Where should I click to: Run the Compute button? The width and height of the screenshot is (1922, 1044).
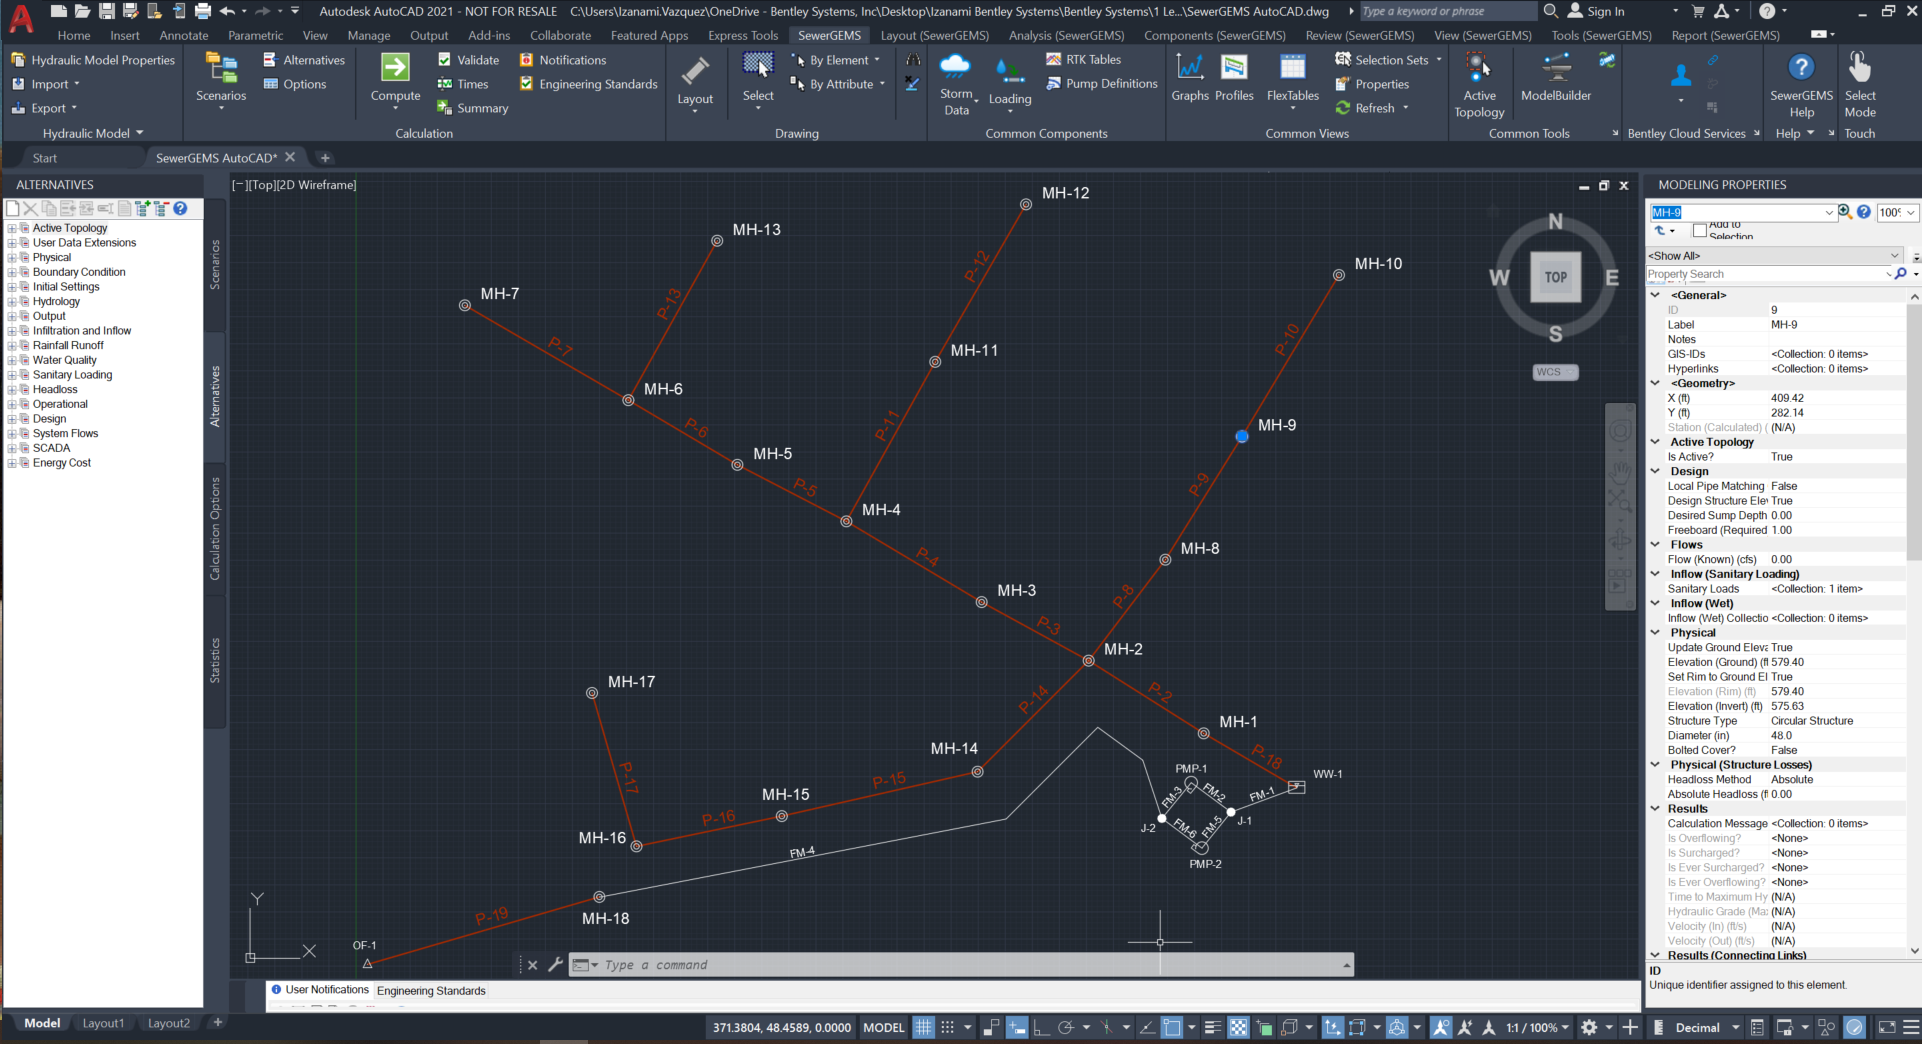395,78
